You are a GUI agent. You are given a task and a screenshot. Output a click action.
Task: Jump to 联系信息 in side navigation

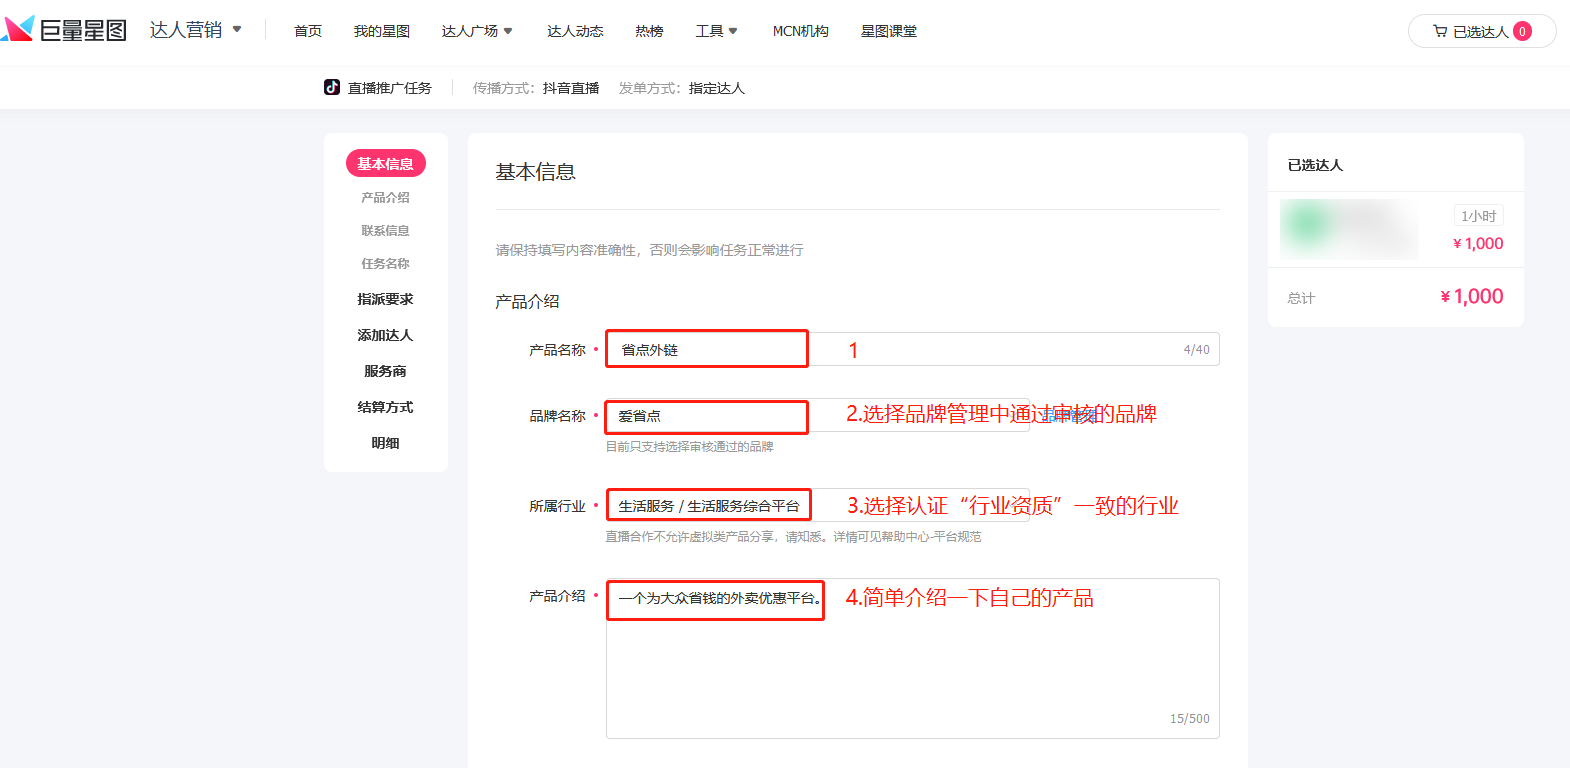[386, 230]
